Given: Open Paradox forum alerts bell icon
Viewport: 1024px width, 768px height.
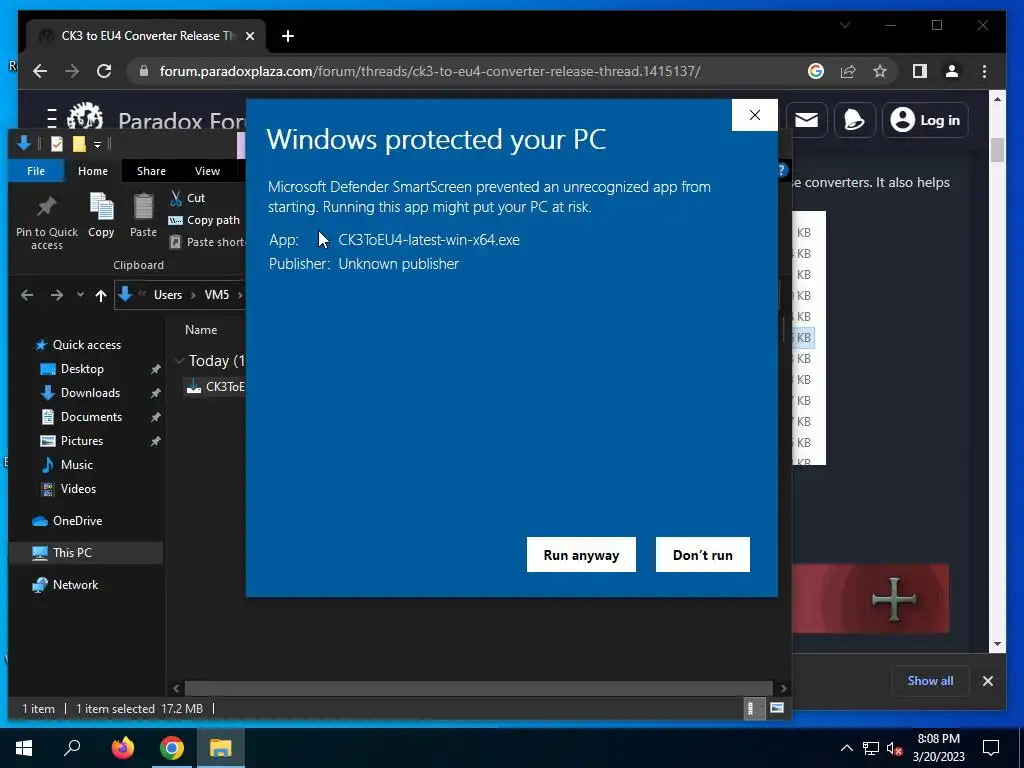Looking at the screenshot, I should tap(854, 120).
